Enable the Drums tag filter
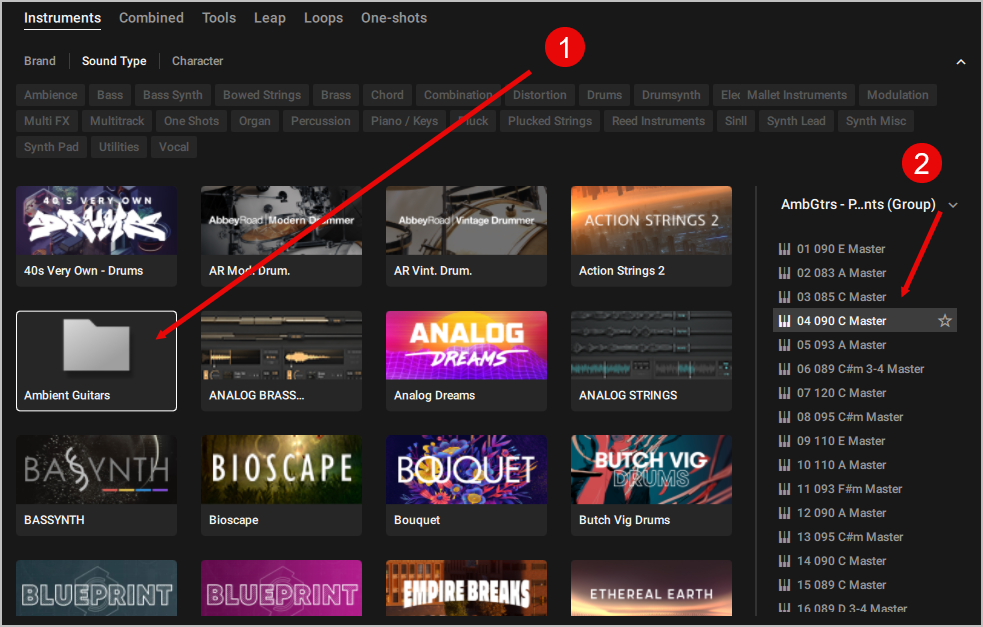The image size is (983, 627). pyautogui.click(x=604, y=95)
